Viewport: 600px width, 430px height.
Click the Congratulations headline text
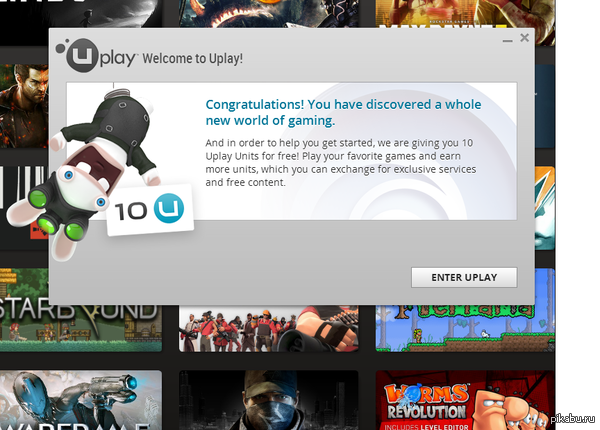(x=343, y=112)
